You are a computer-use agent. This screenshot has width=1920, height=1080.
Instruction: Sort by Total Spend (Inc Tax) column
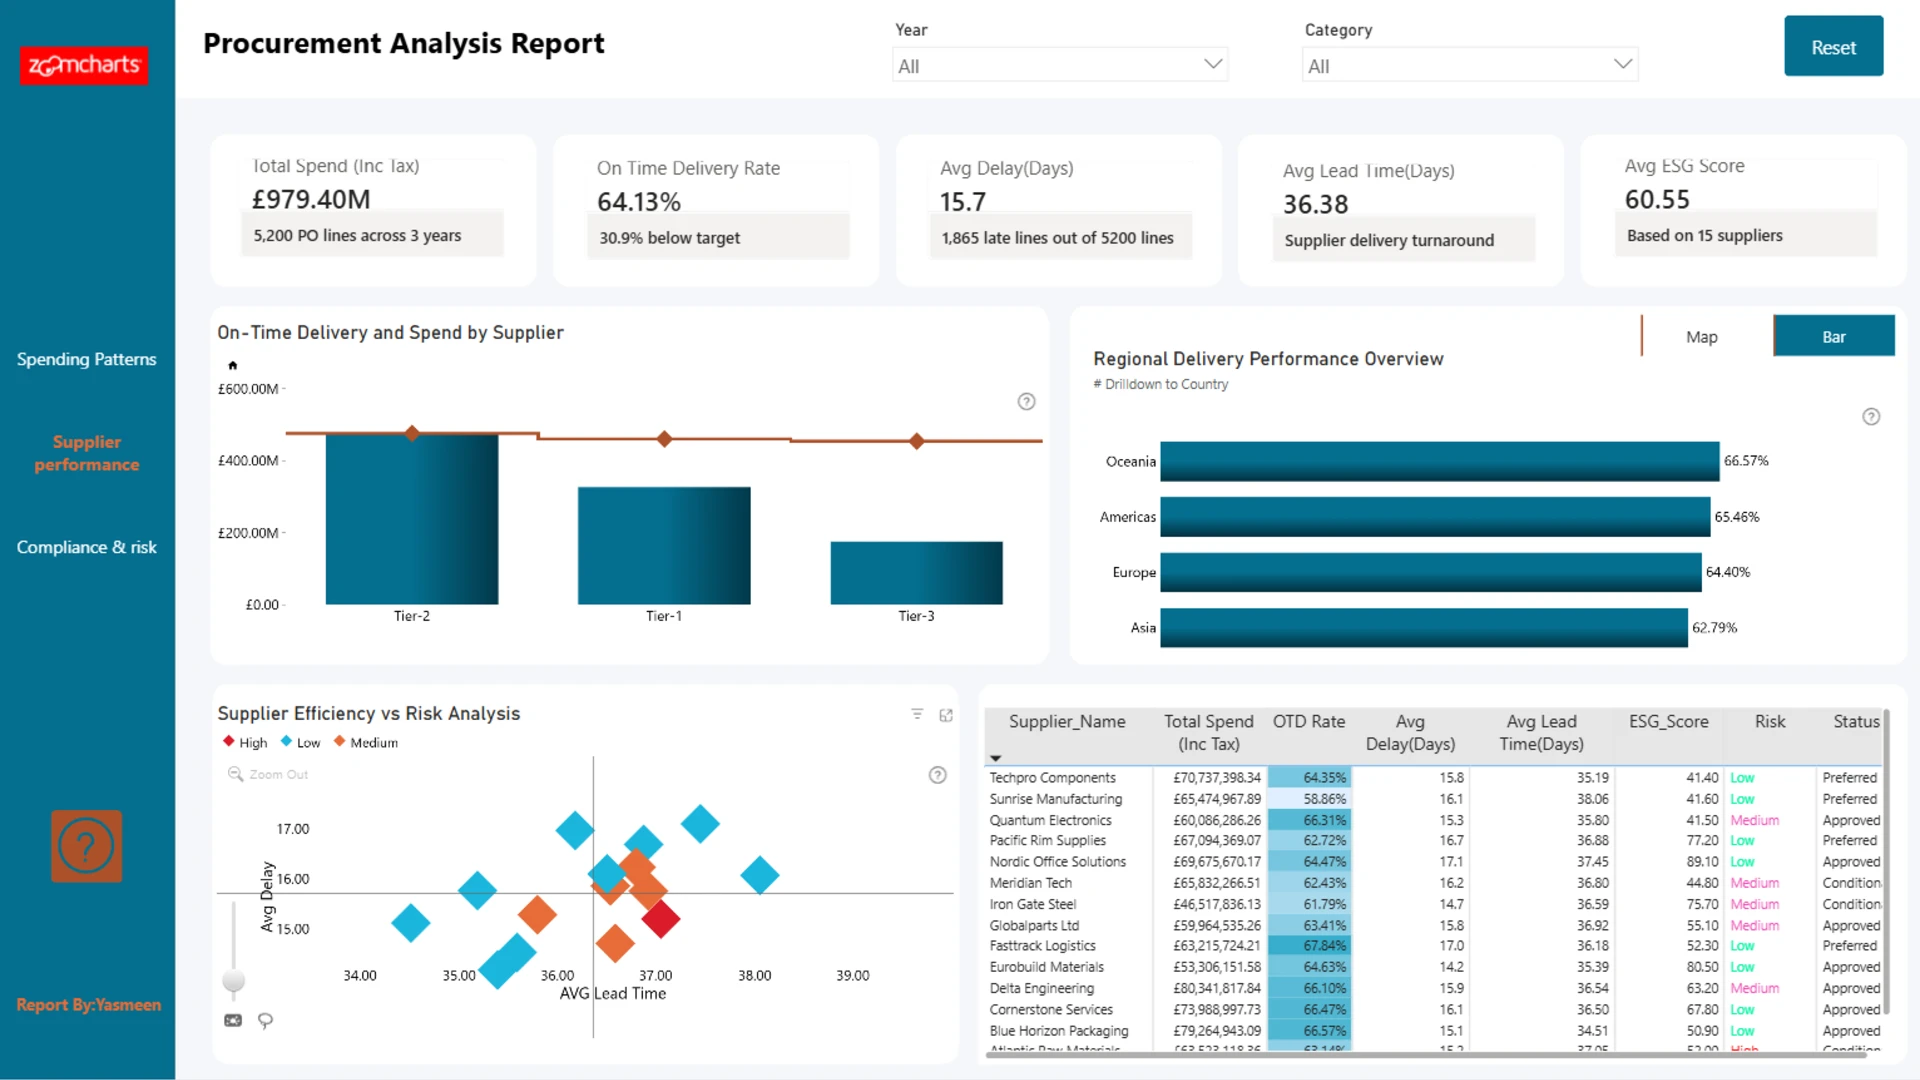[1208, 733]
